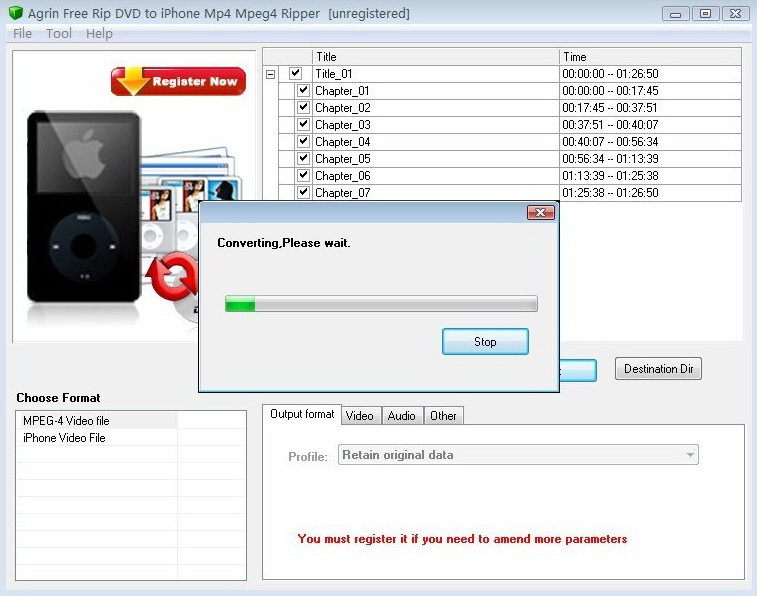The height and width of the screenshot is (596, 757).
Task: Uncheck the Title_01 checkbox
Action: pos(295,73)
